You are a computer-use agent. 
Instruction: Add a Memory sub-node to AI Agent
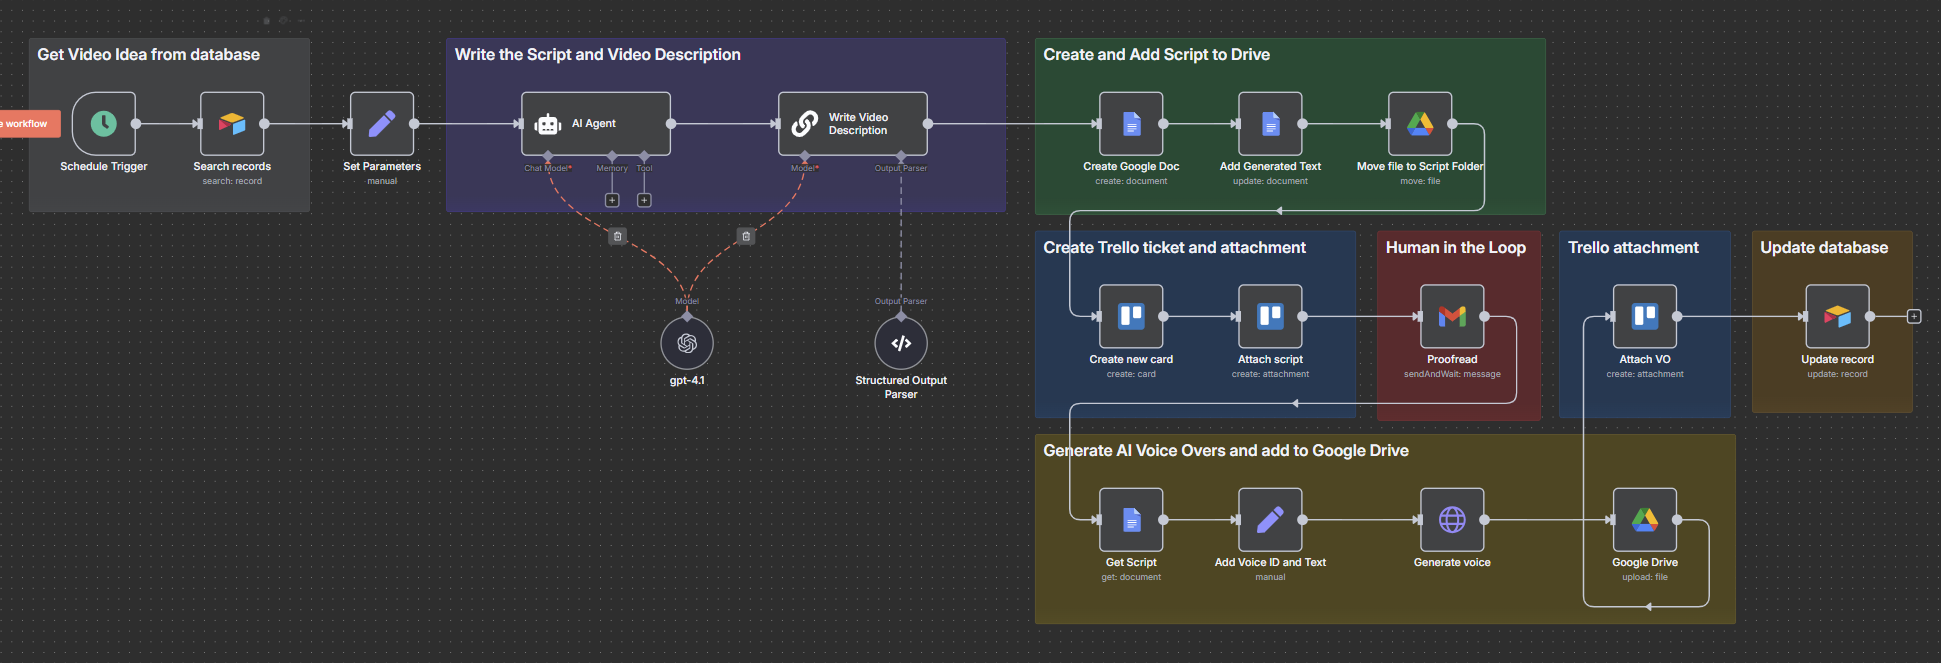[612, 200]
